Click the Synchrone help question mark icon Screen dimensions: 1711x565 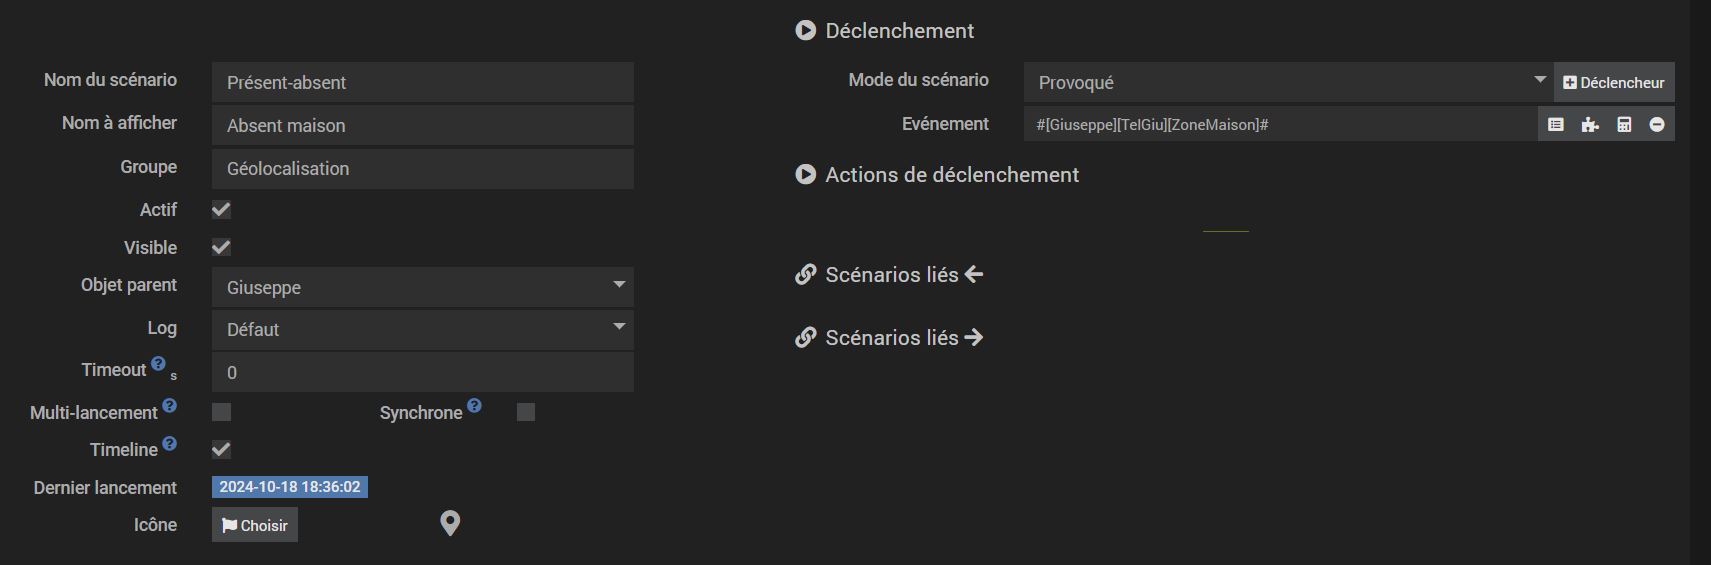(474, 406)
